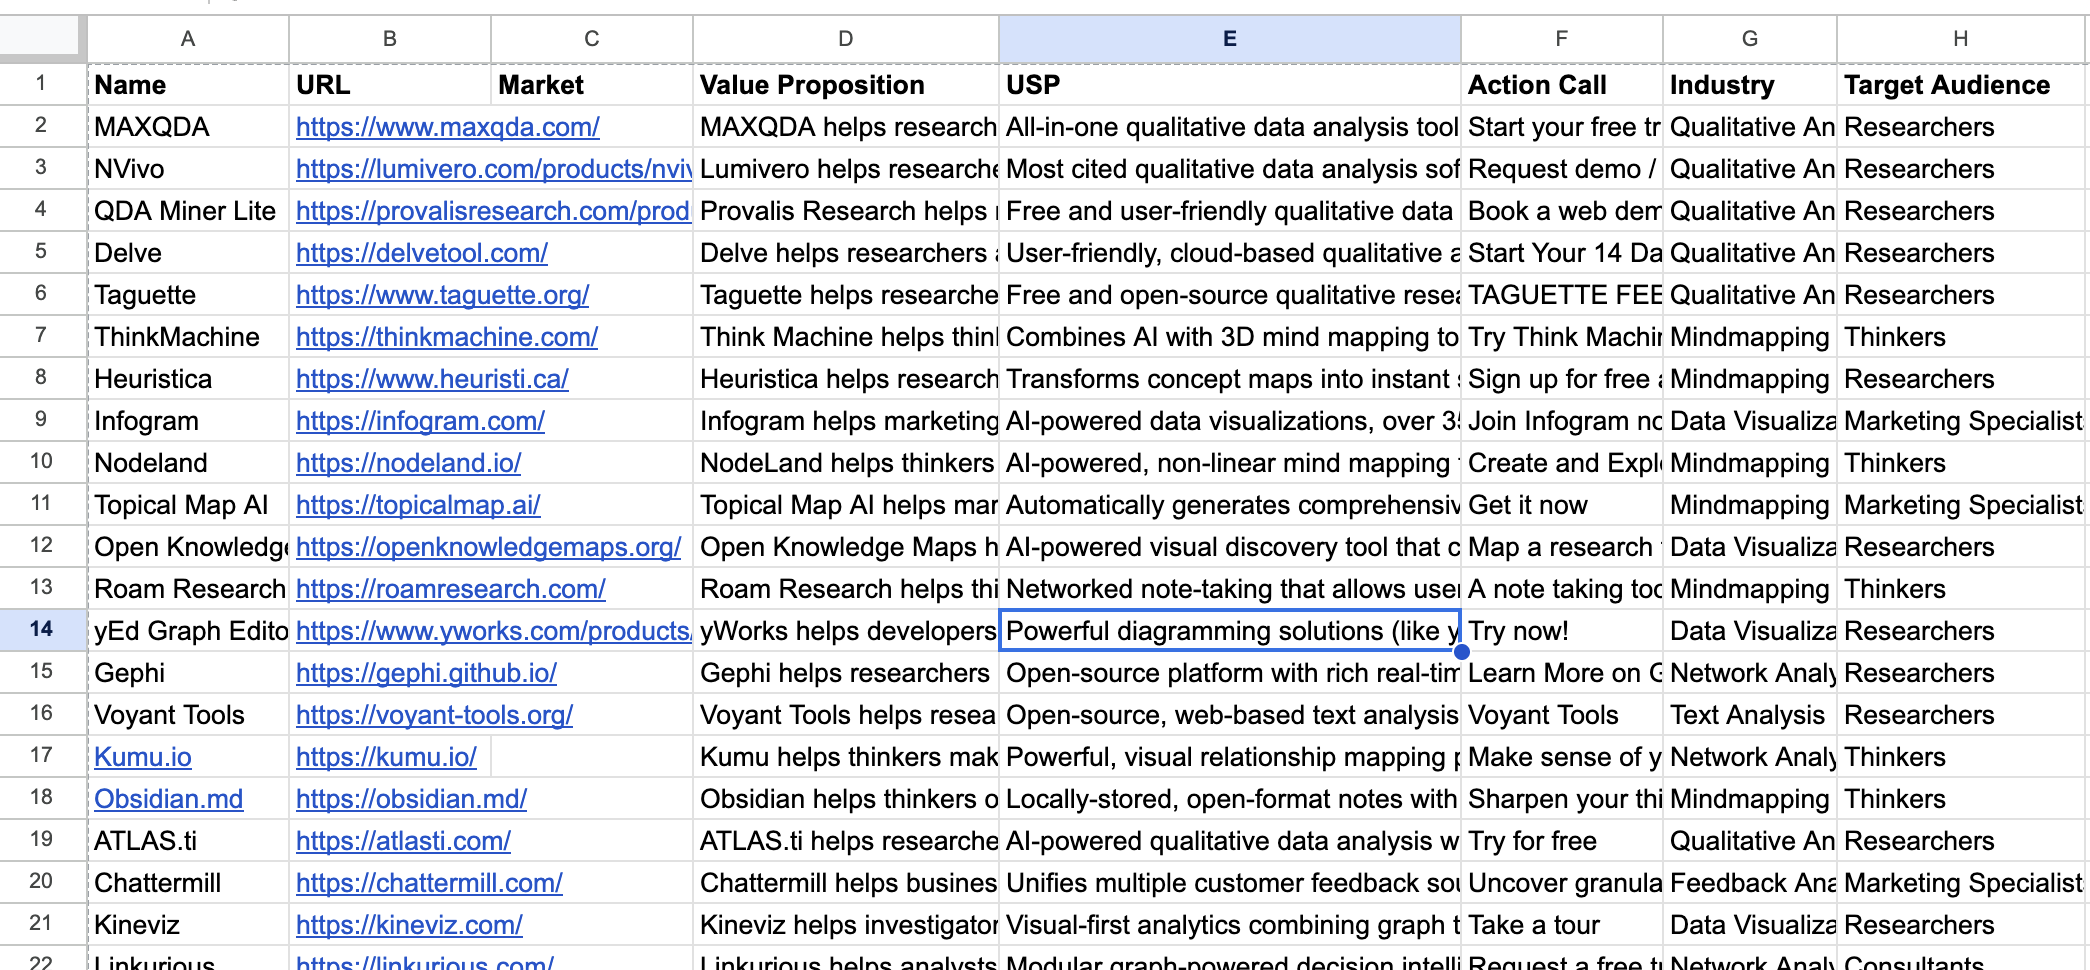The height and width of the screenshot is (970, 2090).
Task: Select the 'Value Proposition' header cell
Action: pyautogui.click(x=846, y=85)
